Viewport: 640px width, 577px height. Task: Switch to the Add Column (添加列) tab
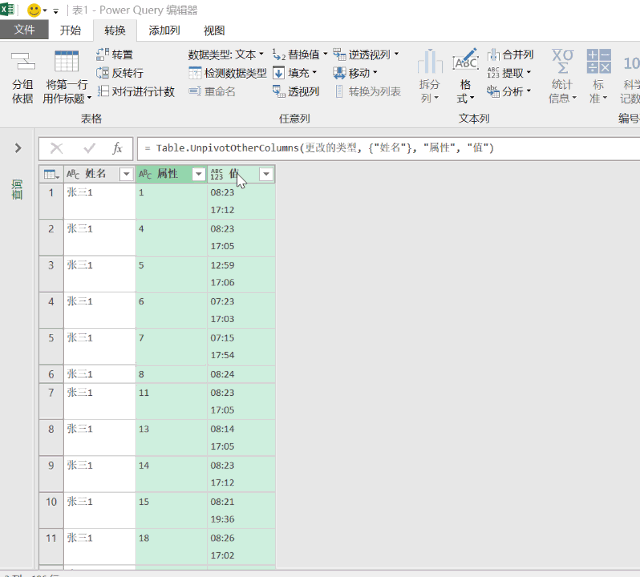(164, 30)
